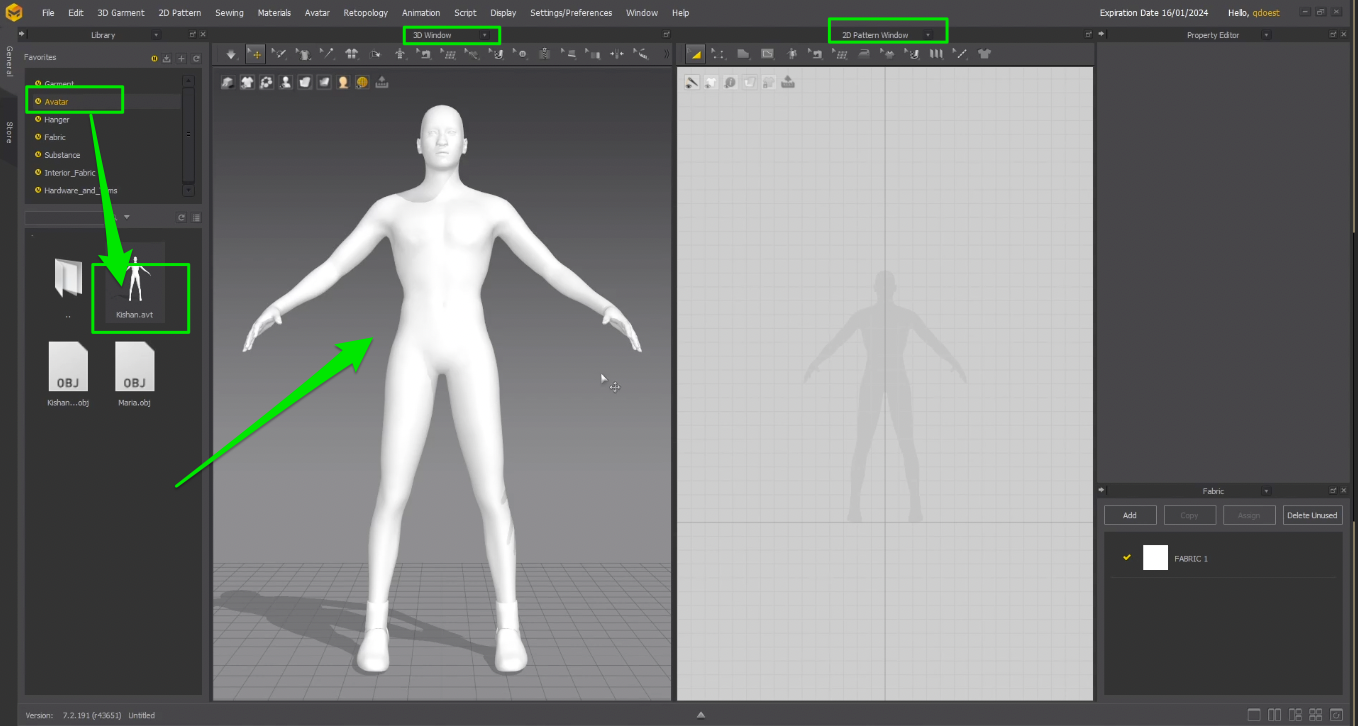1358x726 pixels.
Task: Toggle the textured sphere surface icon in 3D view
Action: click(x=362, y=82)
